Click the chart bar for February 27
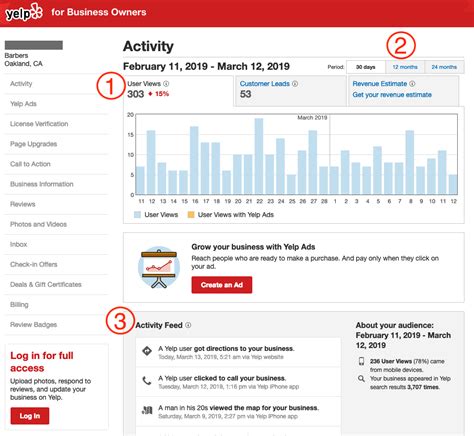The height and width of the screenshot is (436, 474). 313,162
